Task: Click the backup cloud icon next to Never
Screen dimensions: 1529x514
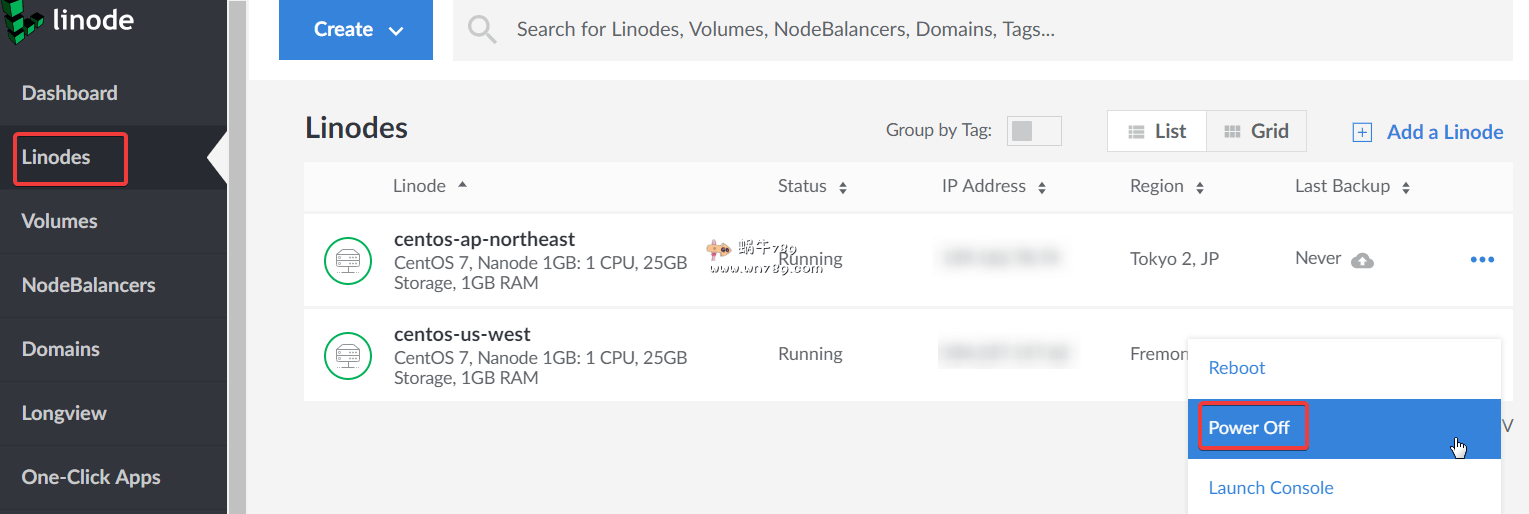Action: pos(1362,260)
